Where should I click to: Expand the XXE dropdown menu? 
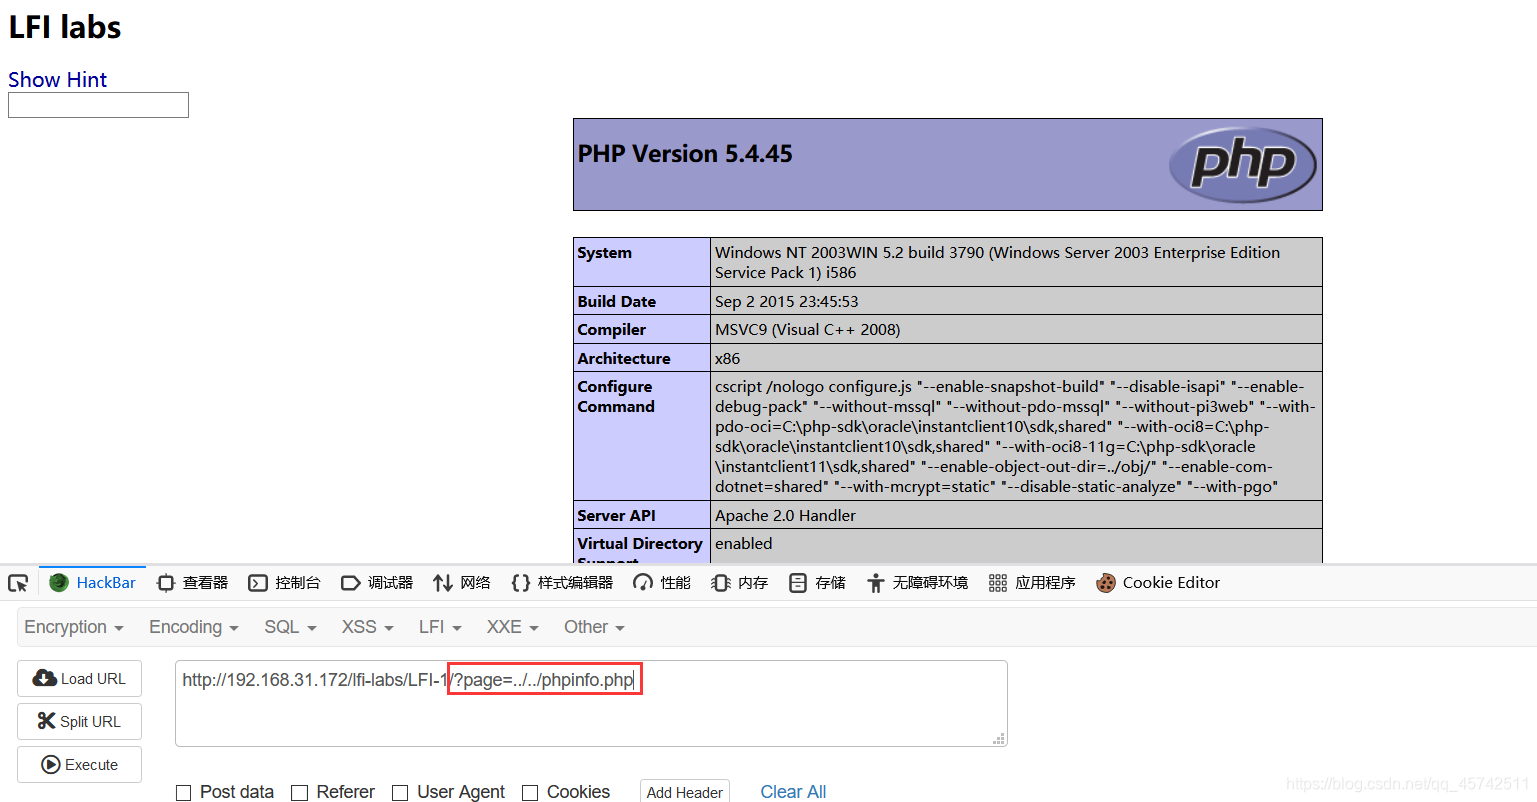pos(512,627)
